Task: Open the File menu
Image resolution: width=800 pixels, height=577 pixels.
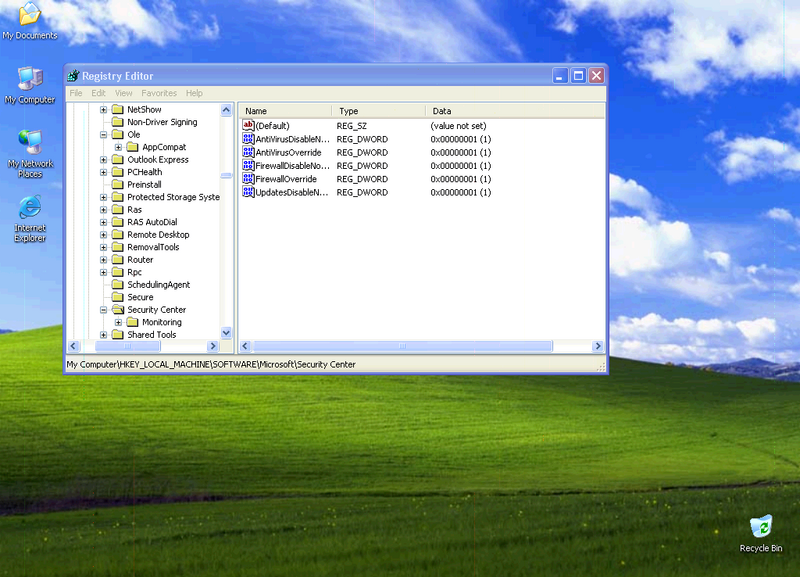Action: (76, 93)
